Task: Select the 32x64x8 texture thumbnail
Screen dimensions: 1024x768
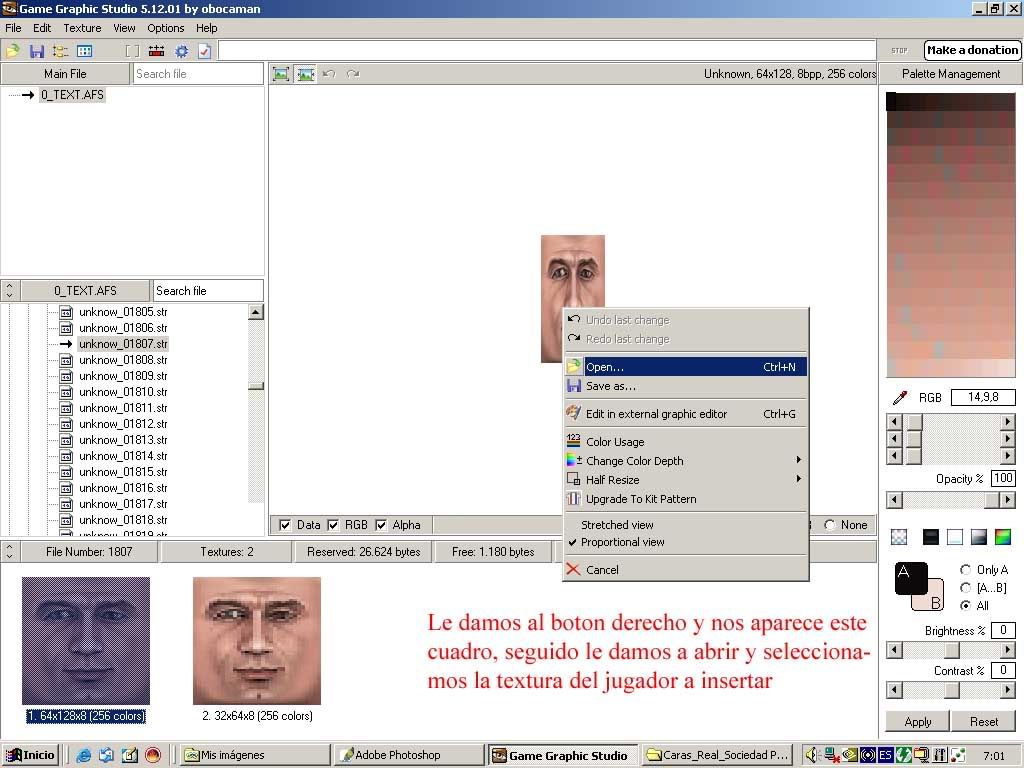Action: pos(257,641)
